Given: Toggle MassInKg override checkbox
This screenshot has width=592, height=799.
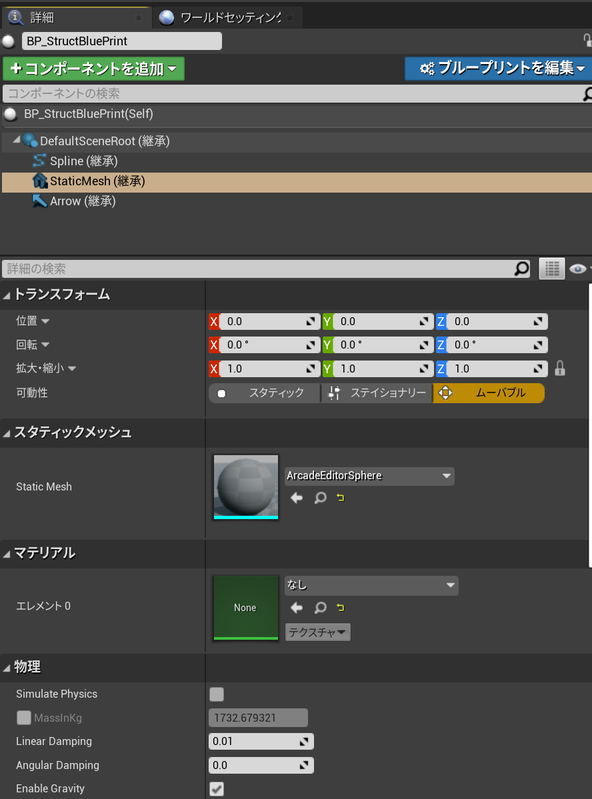Looking at the screenshot, I should pos(23,717).
